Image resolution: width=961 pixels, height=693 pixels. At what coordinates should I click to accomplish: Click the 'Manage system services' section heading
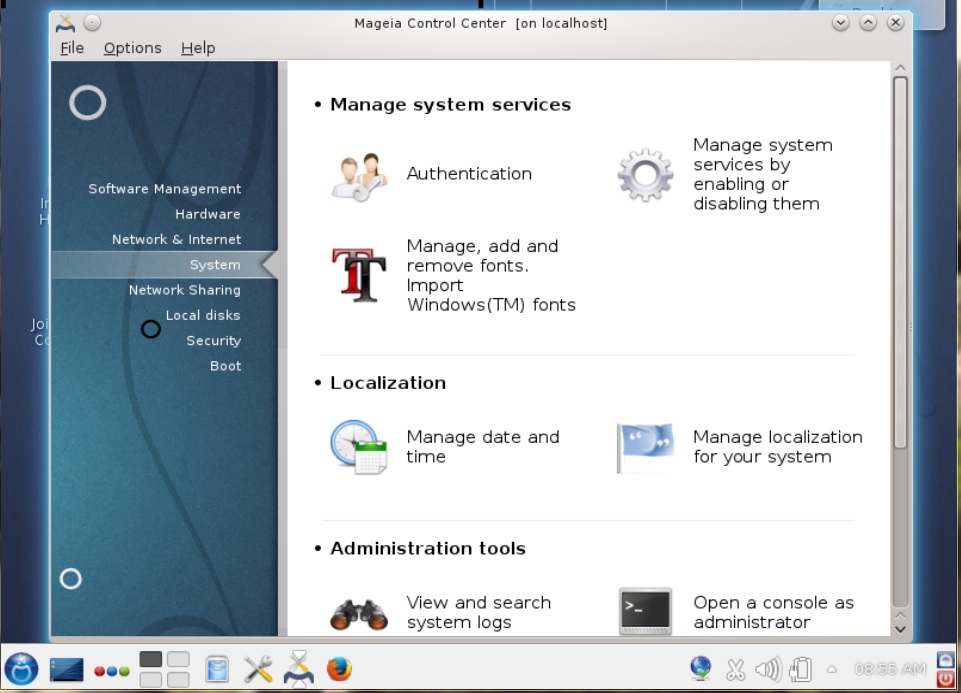[450, 104]
